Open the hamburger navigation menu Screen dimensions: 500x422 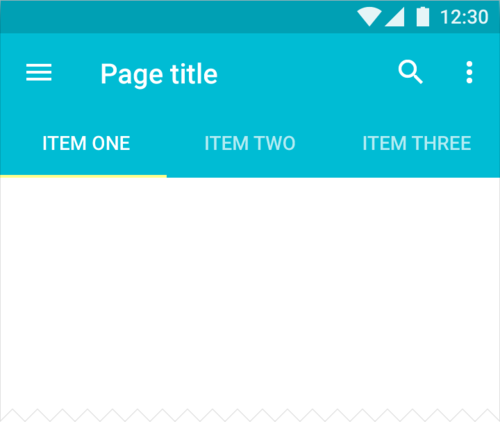click(39, 72)
